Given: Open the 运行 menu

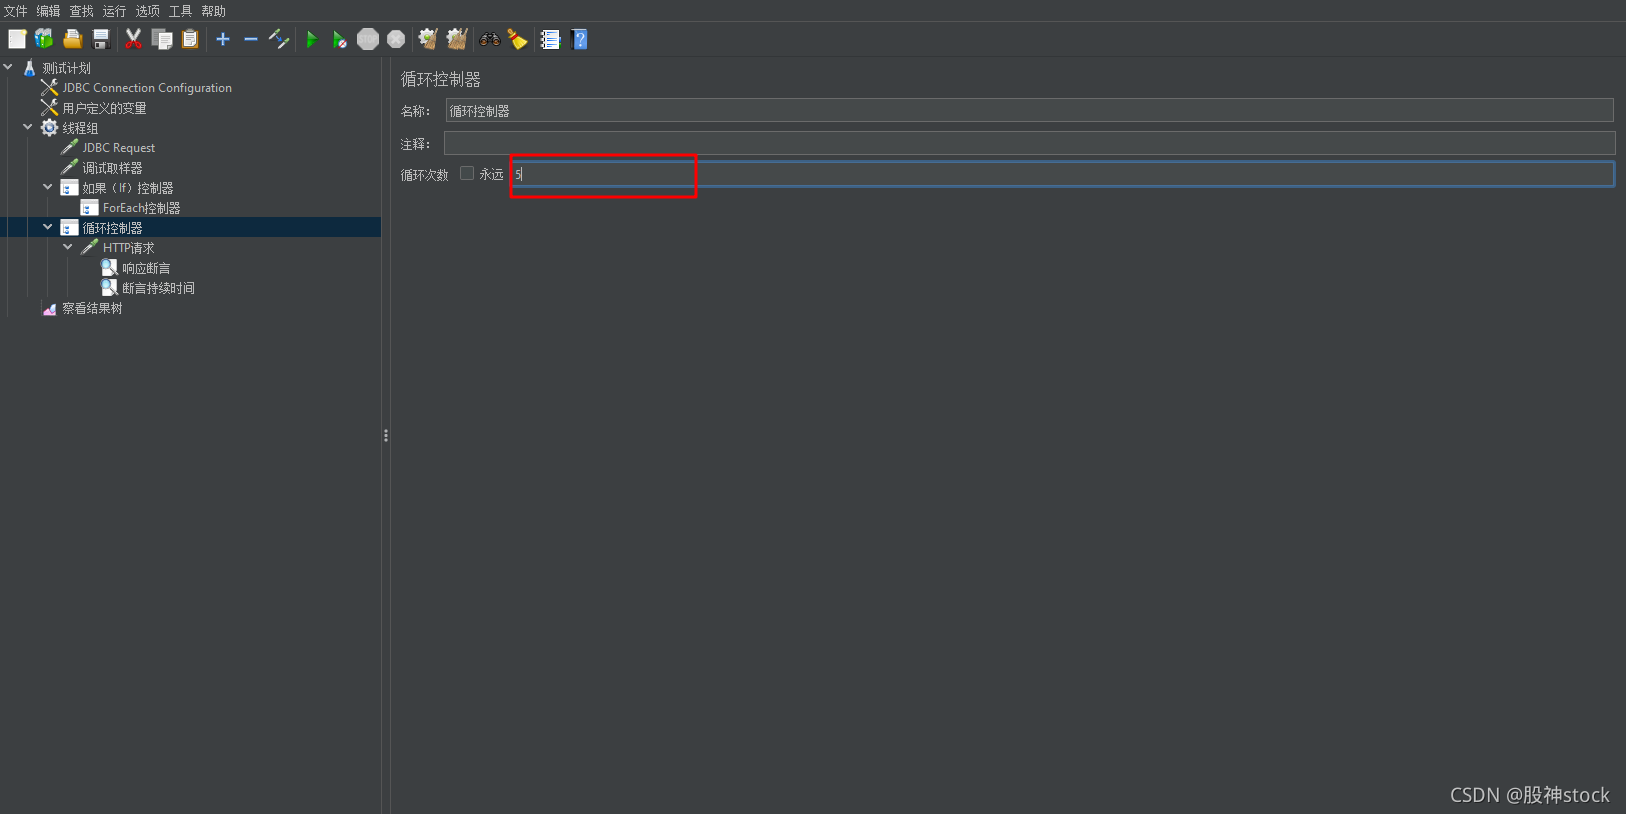Looking at the screenshot, I should click(x=115, y=11).
